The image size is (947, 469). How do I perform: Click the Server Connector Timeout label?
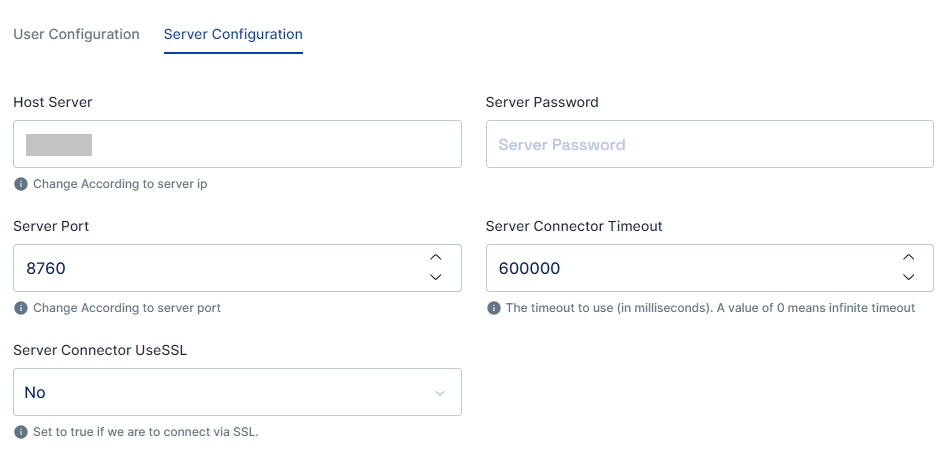[x=574, y=226]
